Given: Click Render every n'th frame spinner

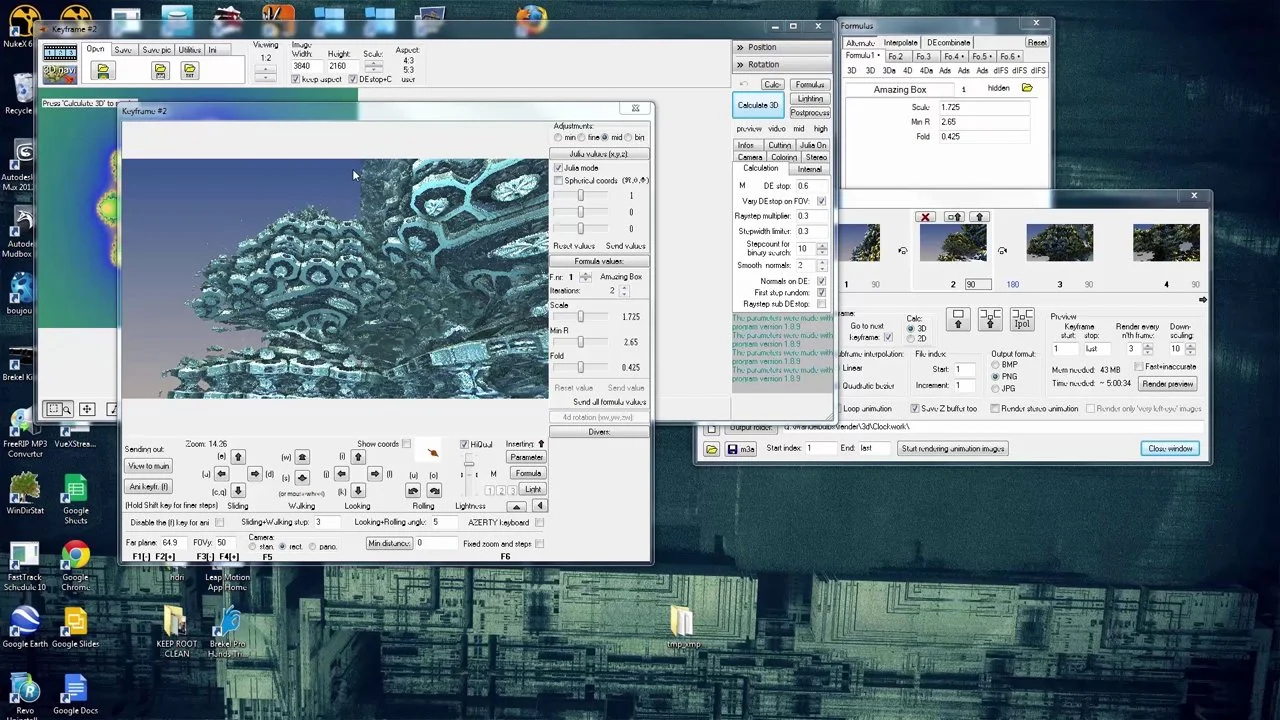Looking at the screenshot, I should 1148,349.
